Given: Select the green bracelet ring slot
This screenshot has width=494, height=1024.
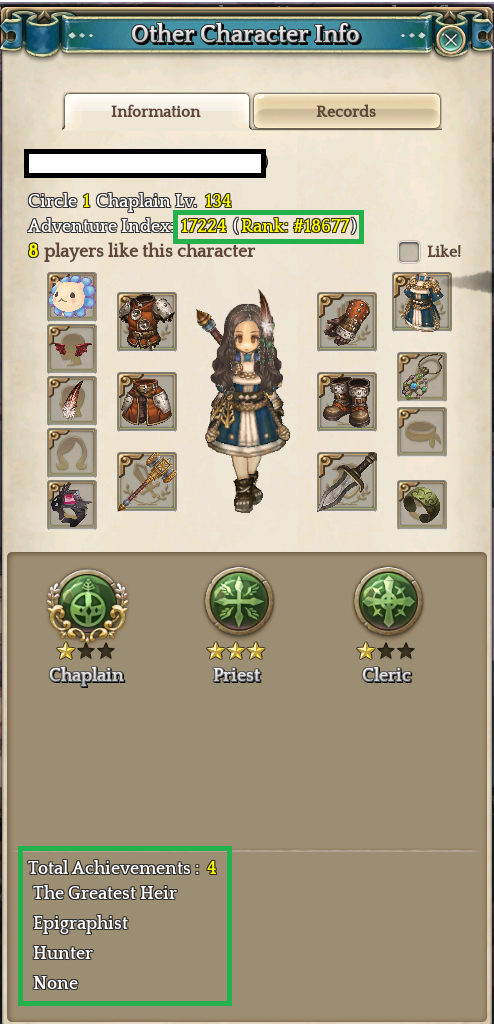Looking at the screenshot, I should click(422, 504).
